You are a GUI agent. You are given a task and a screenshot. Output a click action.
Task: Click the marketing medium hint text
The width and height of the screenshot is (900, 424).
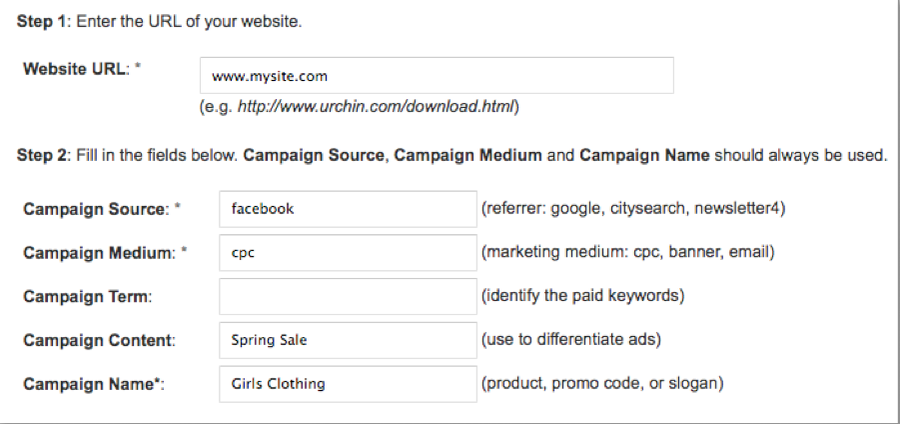tap(627, 253)
